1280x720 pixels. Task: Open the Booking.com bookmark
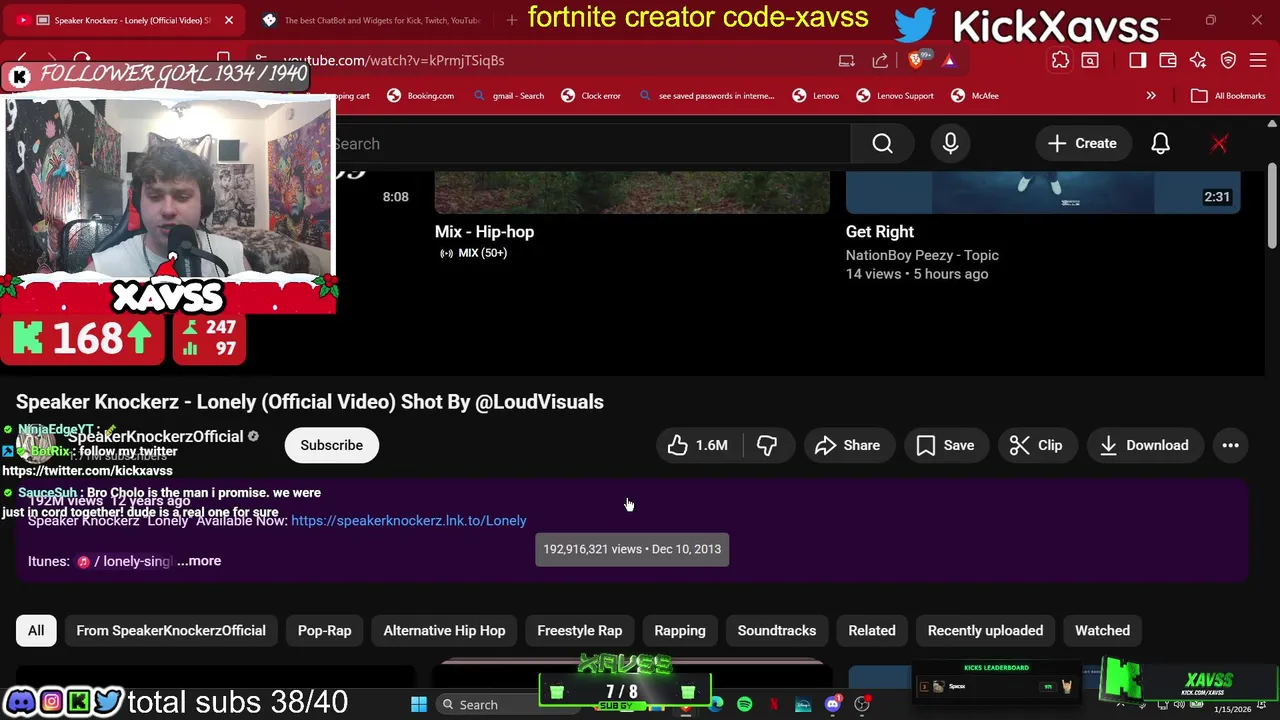[x=420, y=96]
